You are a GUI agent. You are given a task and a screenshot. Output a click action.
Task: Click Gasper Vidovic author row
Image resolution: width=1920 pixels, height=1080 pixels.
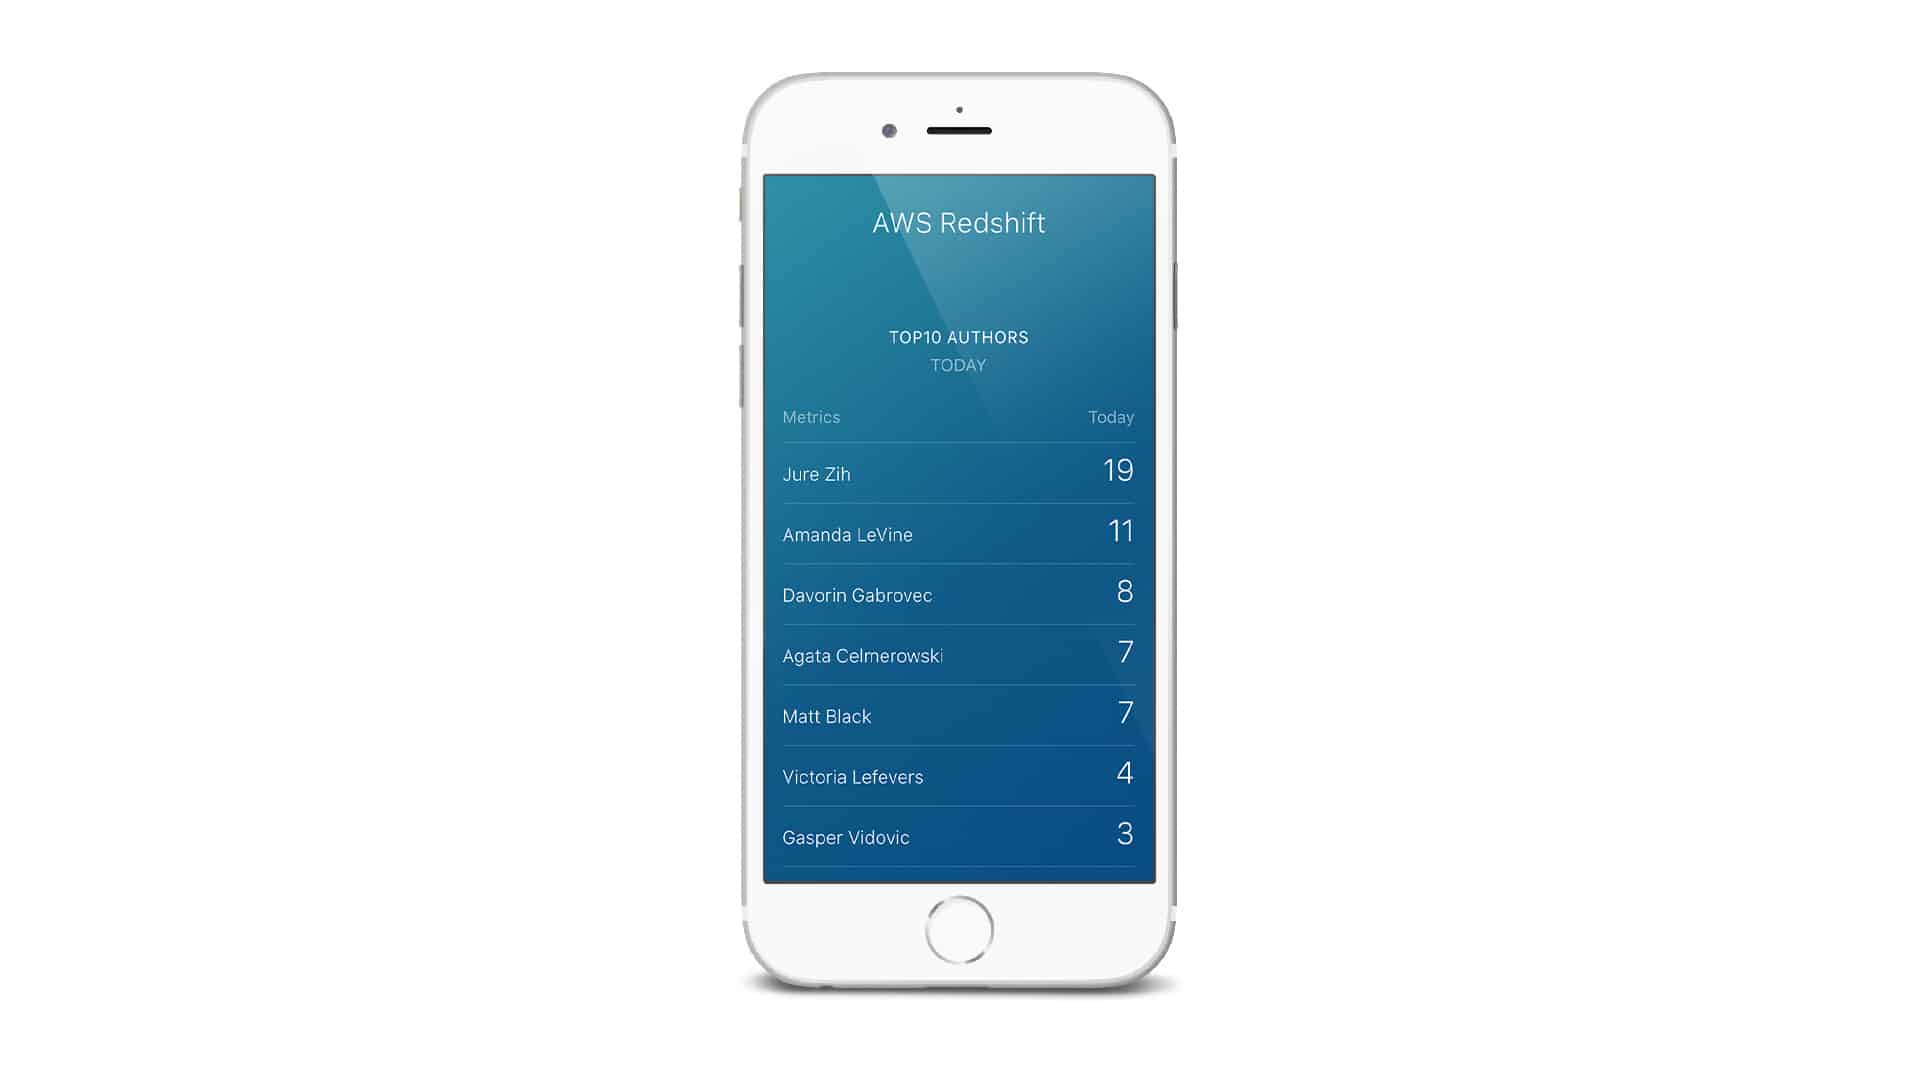click(x=957, y=836)
